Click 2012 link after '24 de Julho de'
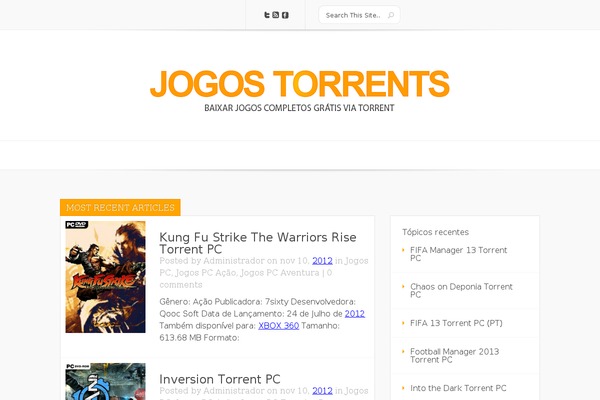Image resolution: width=600 pixels, height=400 pixels. 355,313
